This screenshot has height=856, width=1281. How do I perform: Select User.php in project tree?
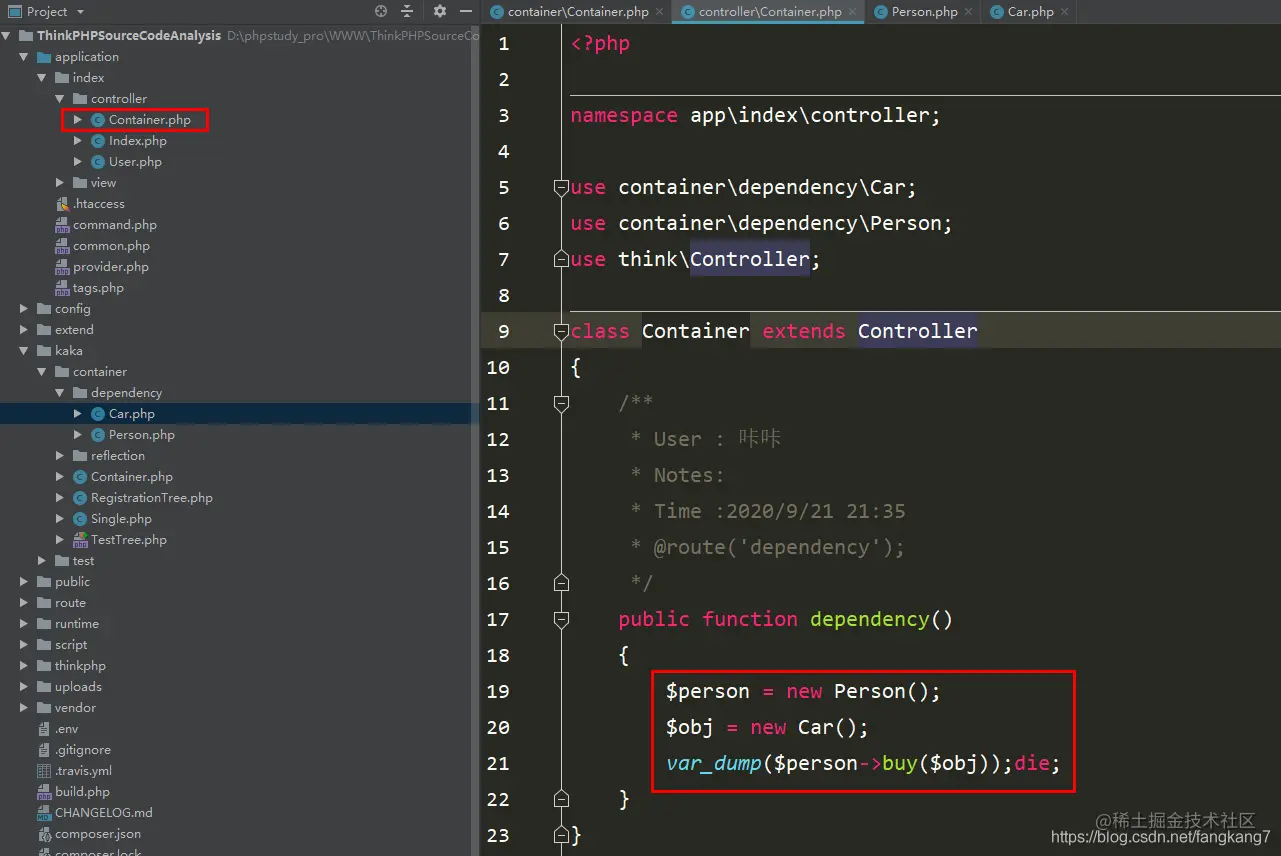(x=135, y=162)
